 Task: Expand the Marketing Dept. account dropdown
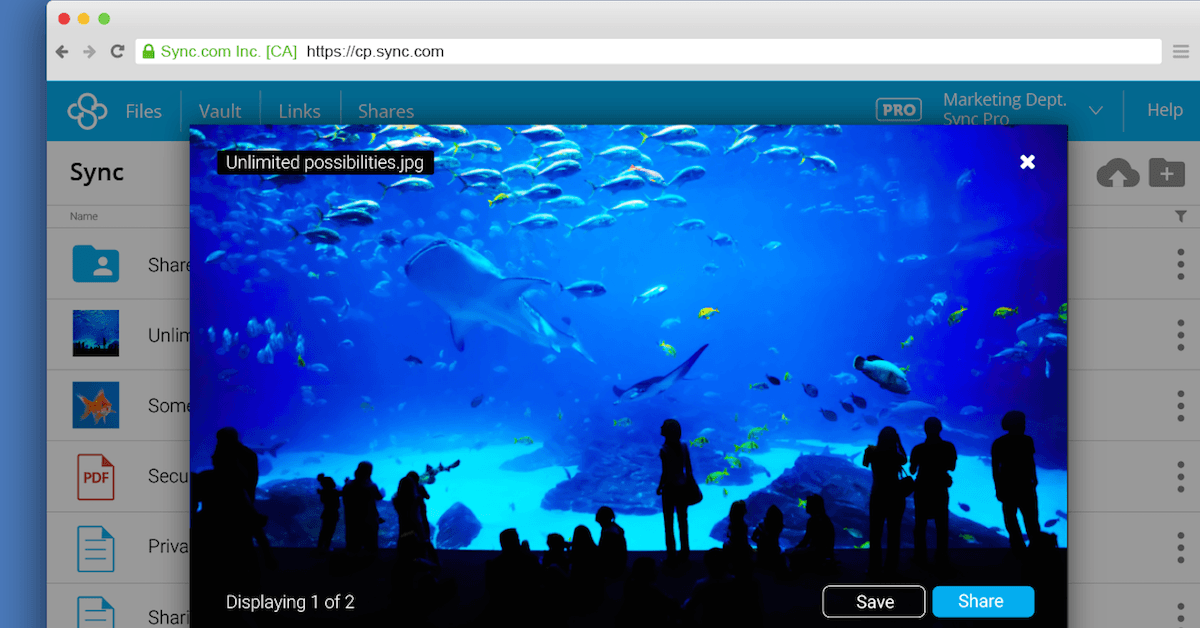[x=1095, y=110]
